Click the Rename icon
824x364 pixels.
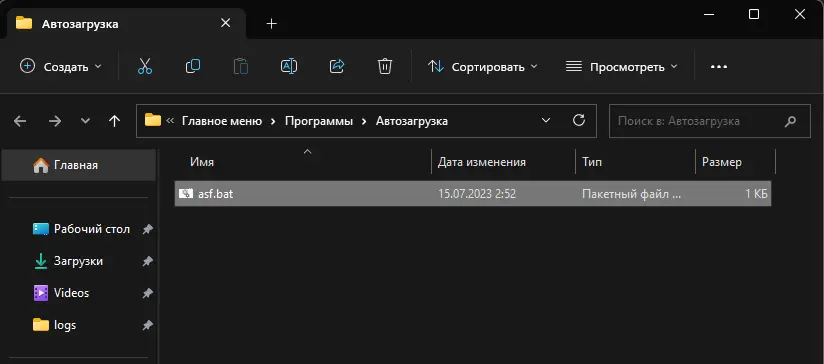click(x=289, y=66)
